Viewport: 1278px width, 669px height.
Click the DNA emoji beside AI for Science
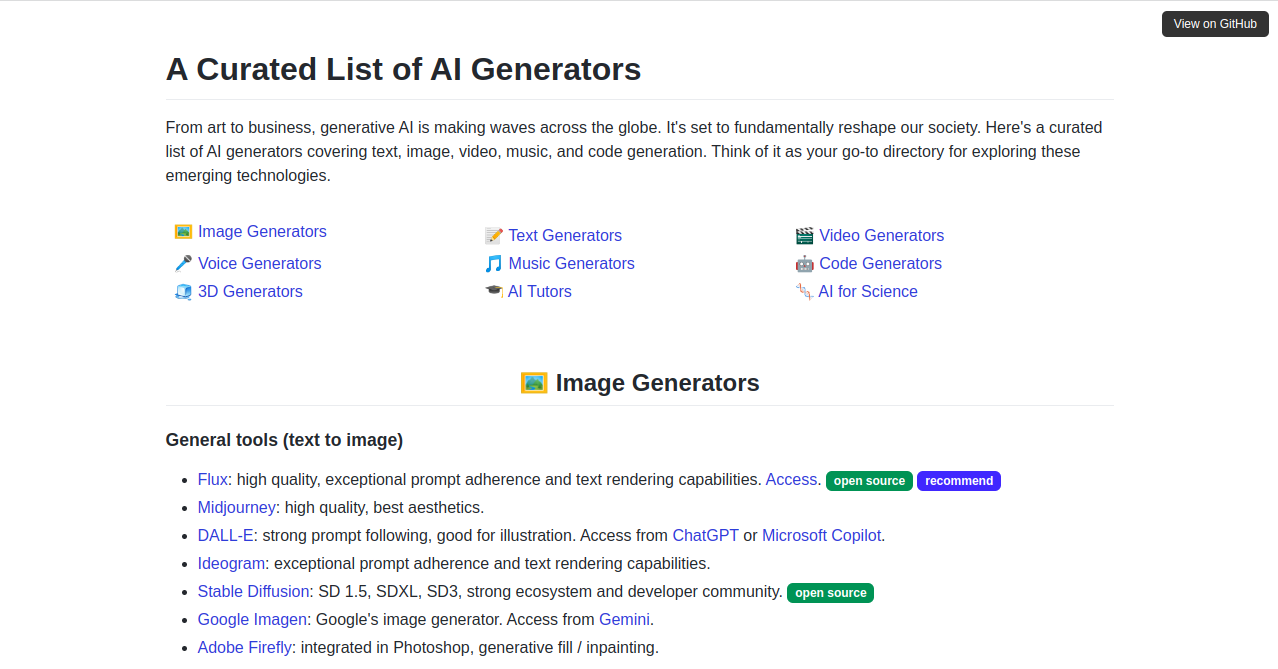pos(804,292)
